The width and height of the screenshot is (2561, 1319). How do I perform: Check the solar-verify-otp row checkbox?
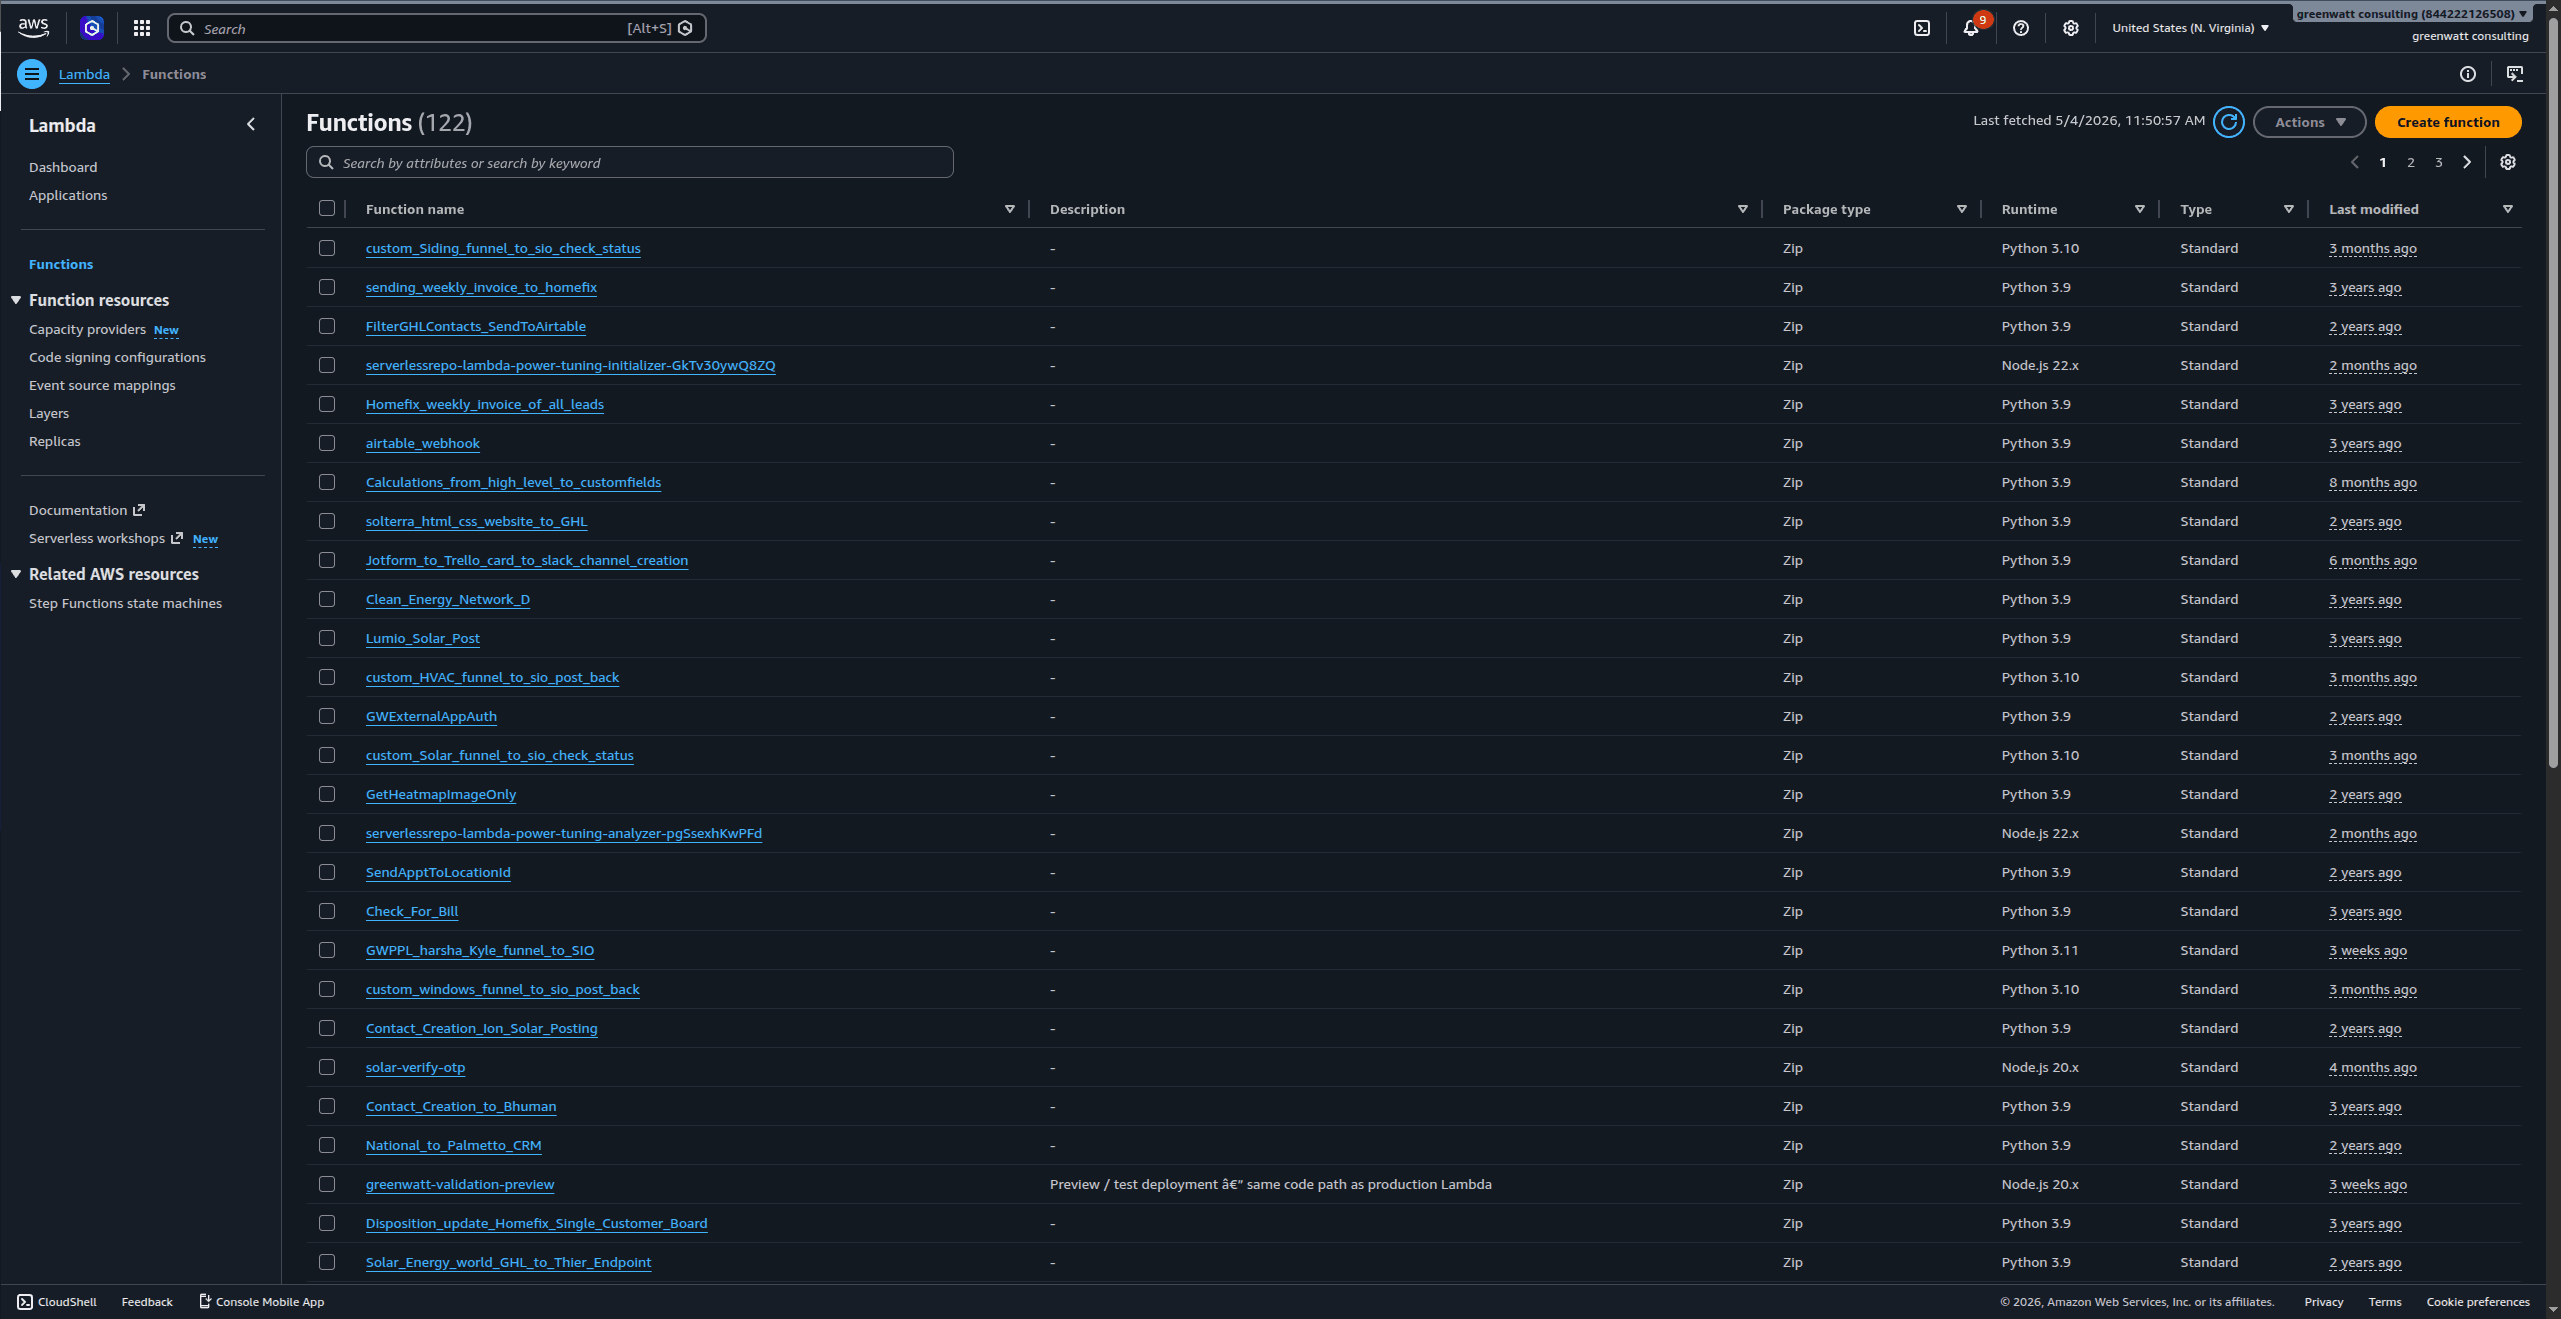[x=327, y=1067]
